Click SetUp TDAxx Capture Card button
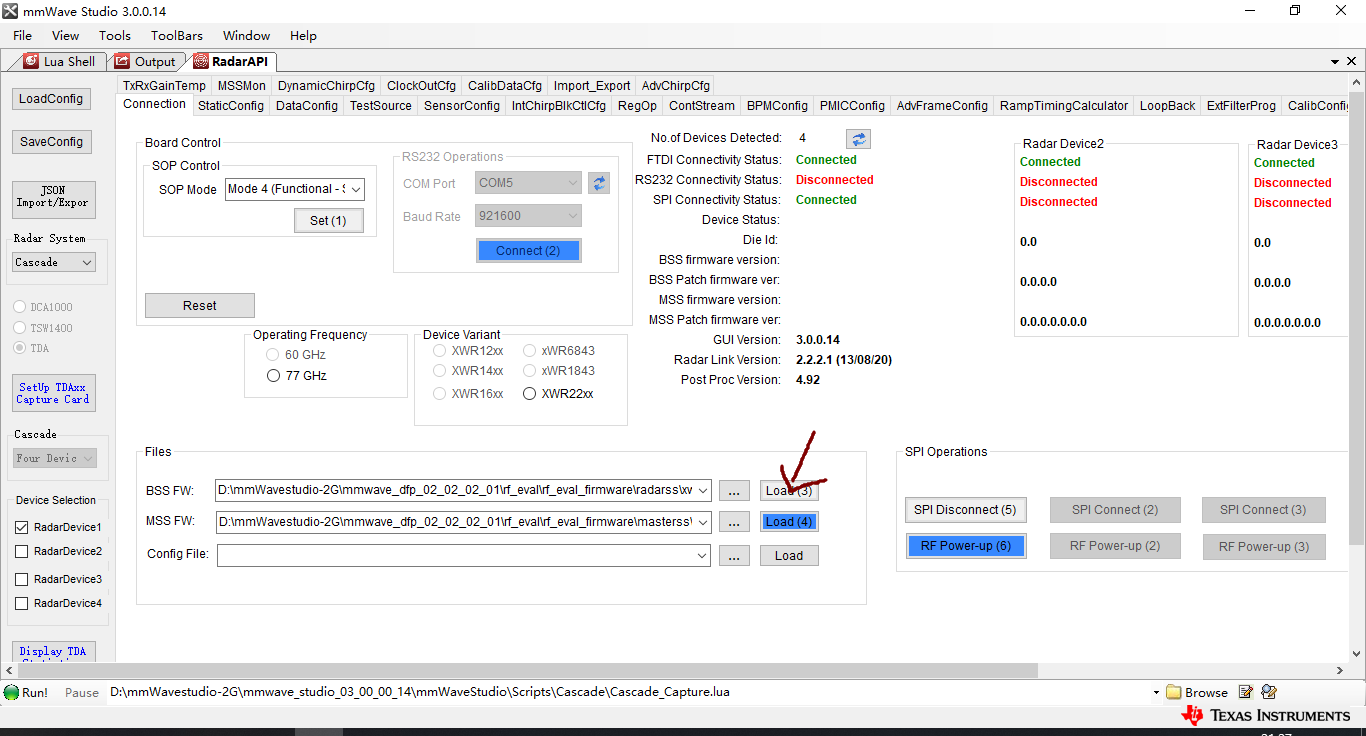This screenshot has width=1366, height=736. [x=53, y=393]
